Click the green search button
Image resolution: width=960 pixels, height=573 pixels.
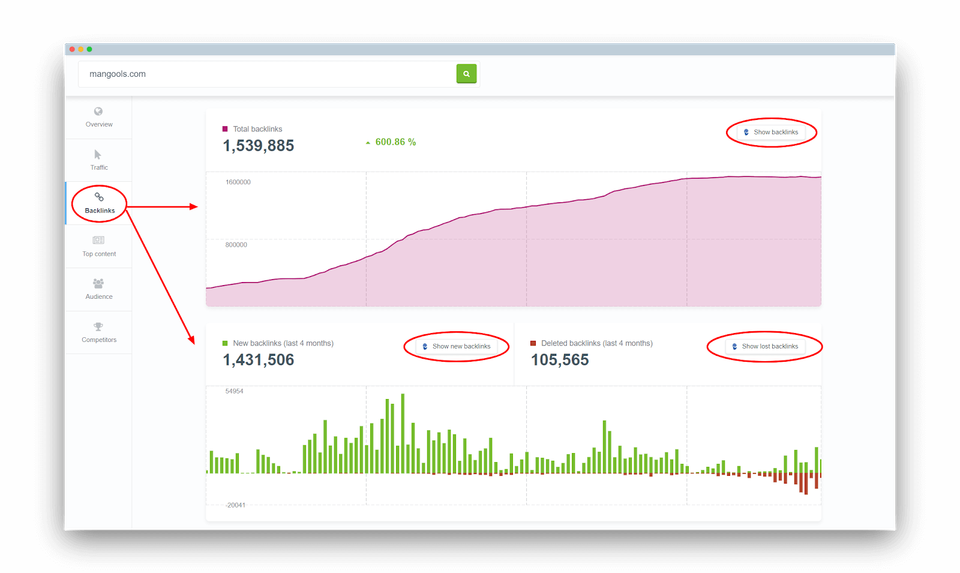[466, 74]
